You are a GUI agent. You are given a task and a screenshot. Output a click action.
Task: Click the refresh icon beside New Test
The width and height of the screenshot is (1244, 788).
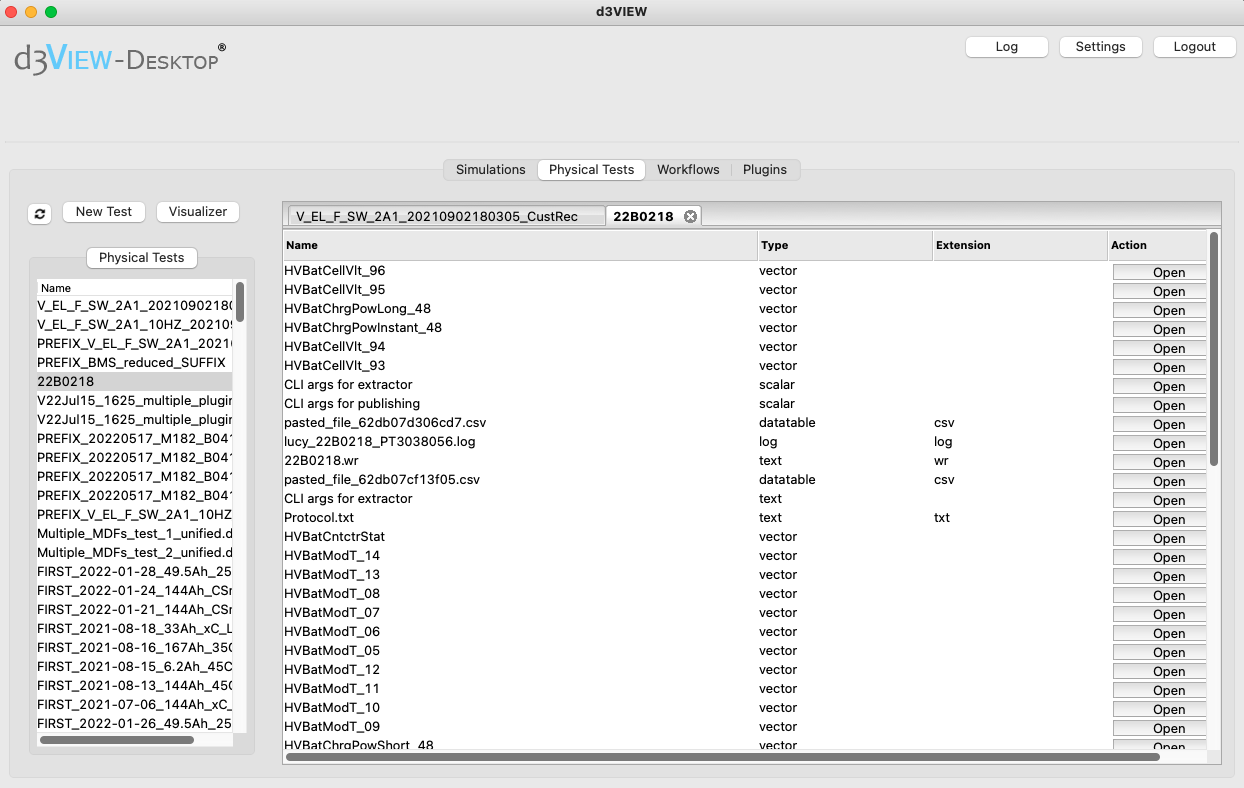[40, 213]
